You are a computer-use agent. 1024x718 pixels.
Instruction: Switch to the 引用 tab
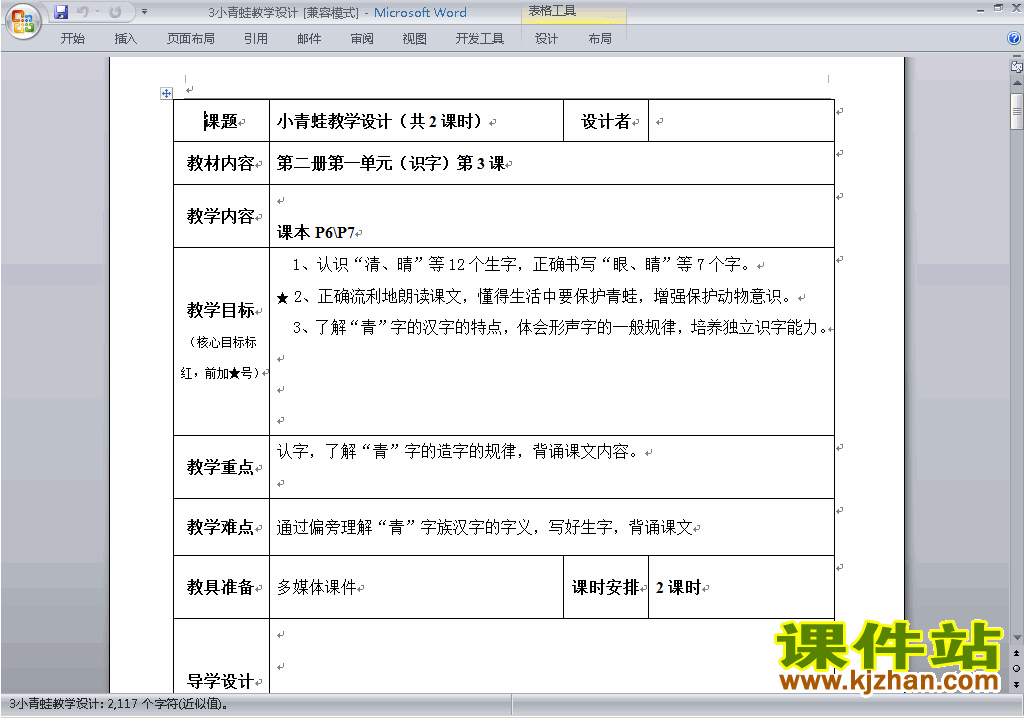(x=256, y=39)
